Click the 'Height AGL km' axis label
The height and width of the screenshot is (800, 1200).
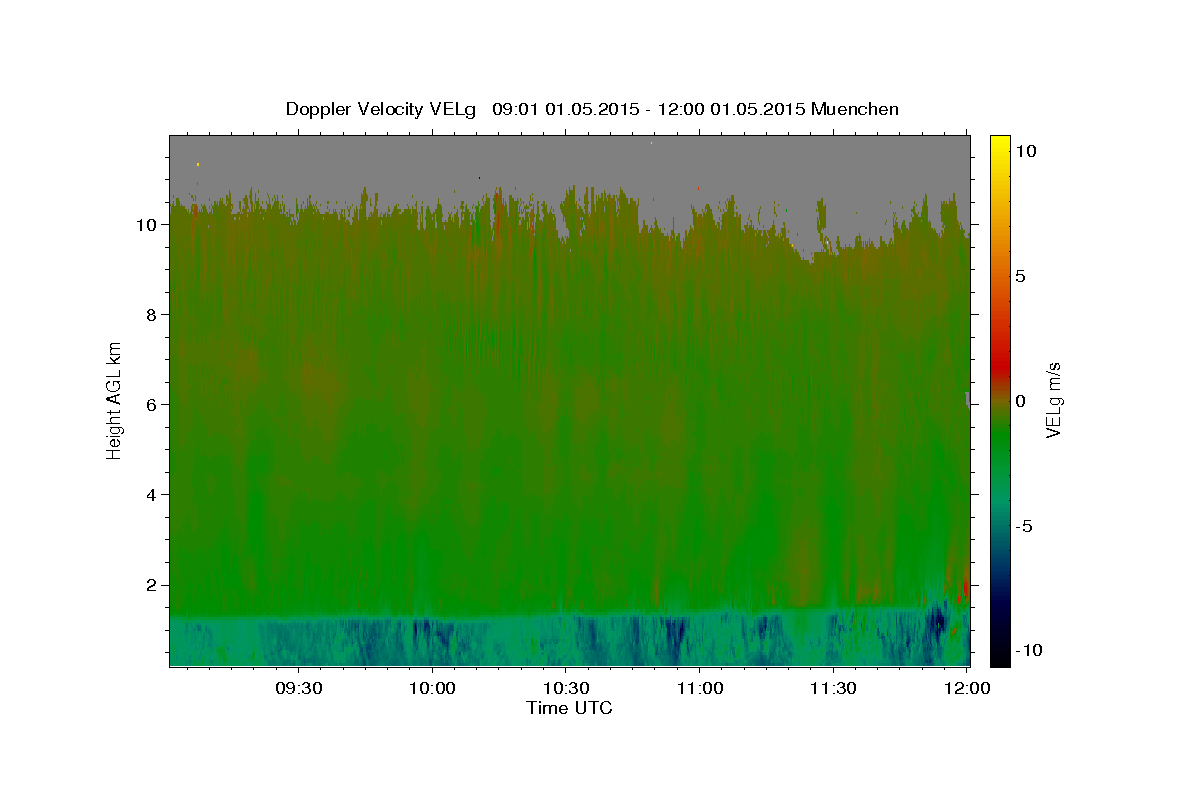click(x=115, y=399)
